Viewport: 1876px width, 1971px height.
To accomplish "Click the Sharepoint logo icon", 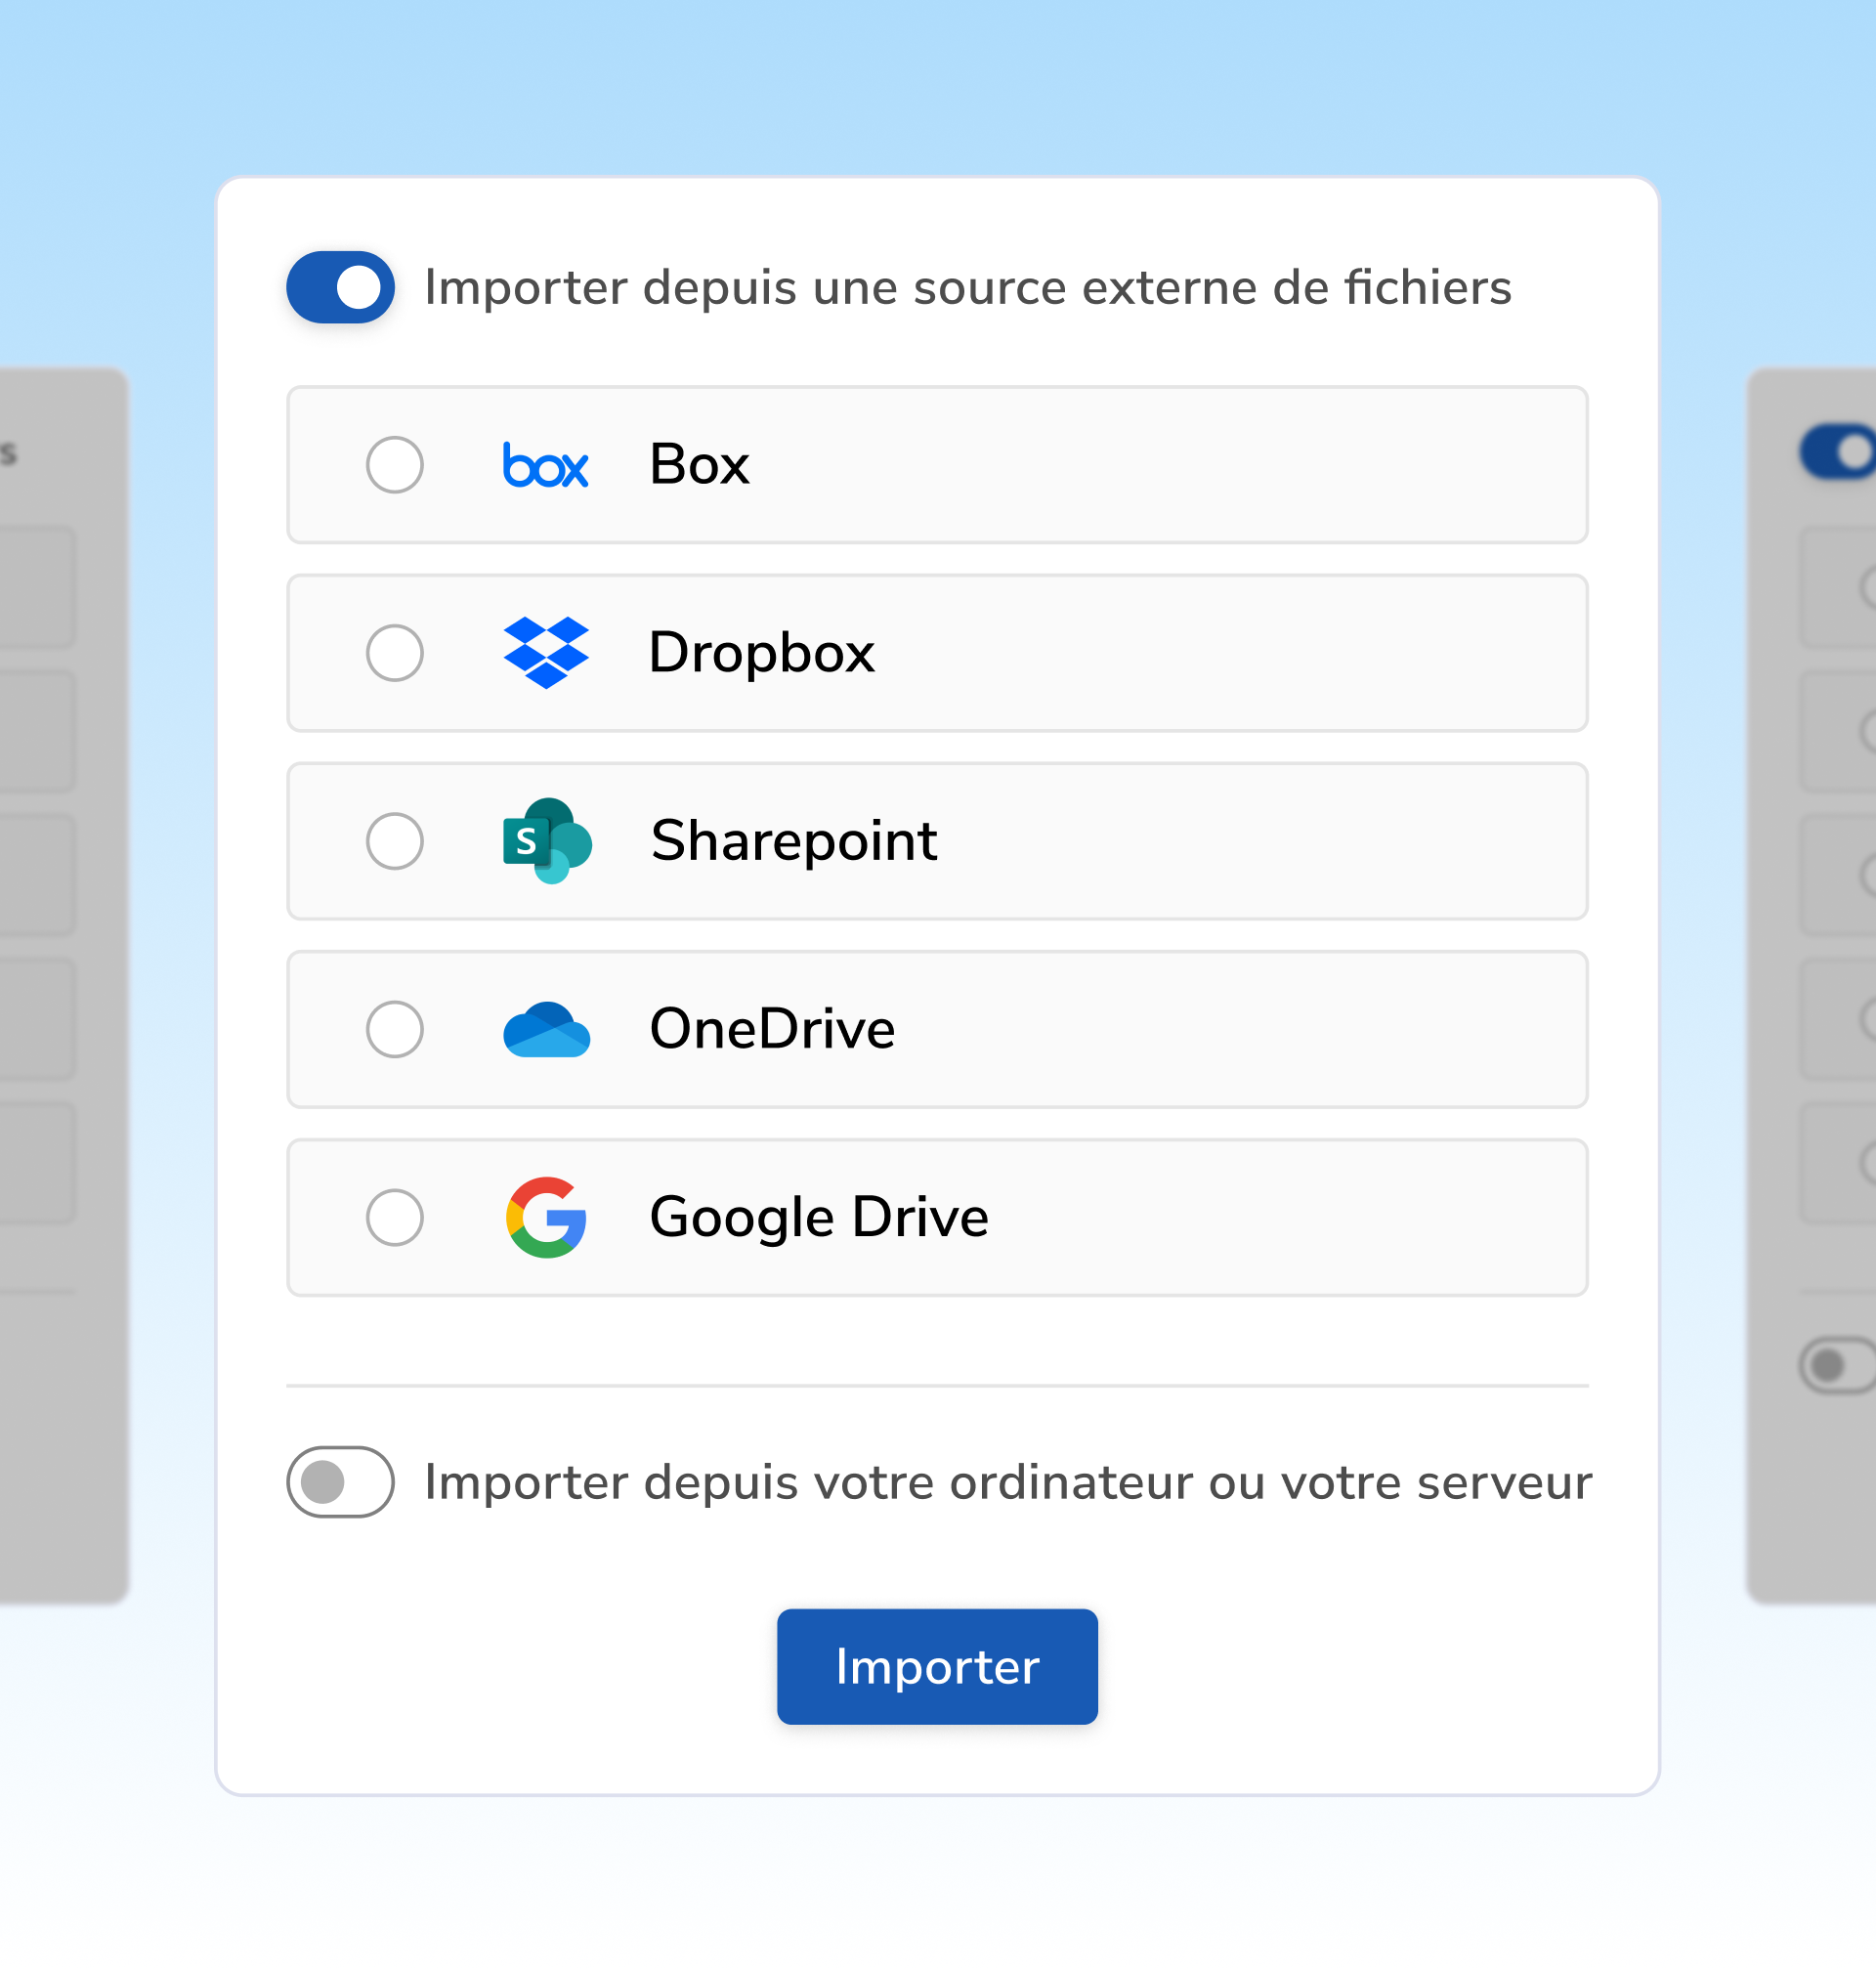I will (x=547, y=841).
